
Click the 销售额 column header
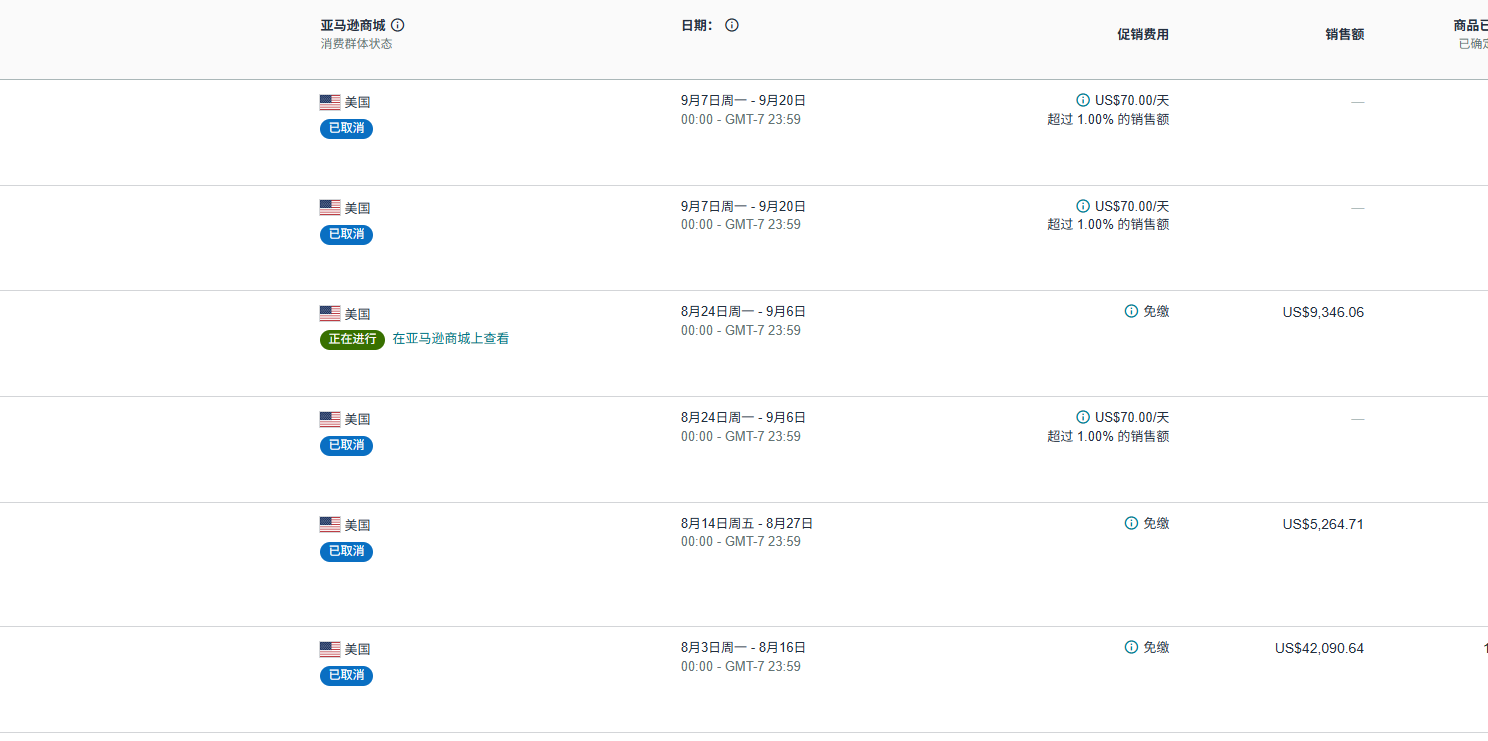(1345, 35)
